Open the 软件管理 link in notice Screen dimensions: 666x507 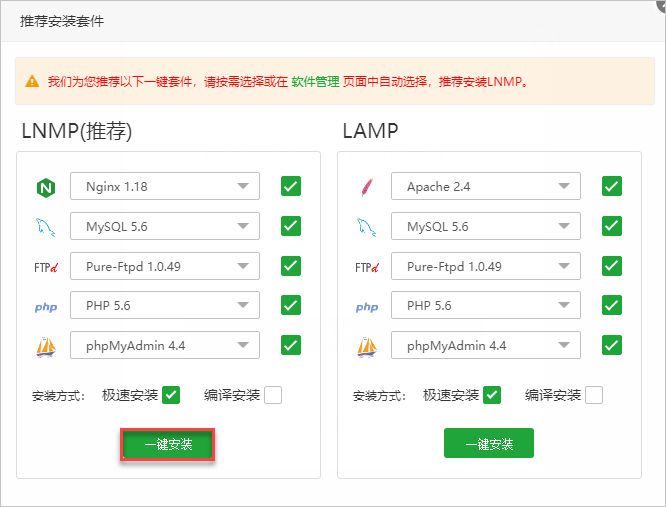point(315,82)
